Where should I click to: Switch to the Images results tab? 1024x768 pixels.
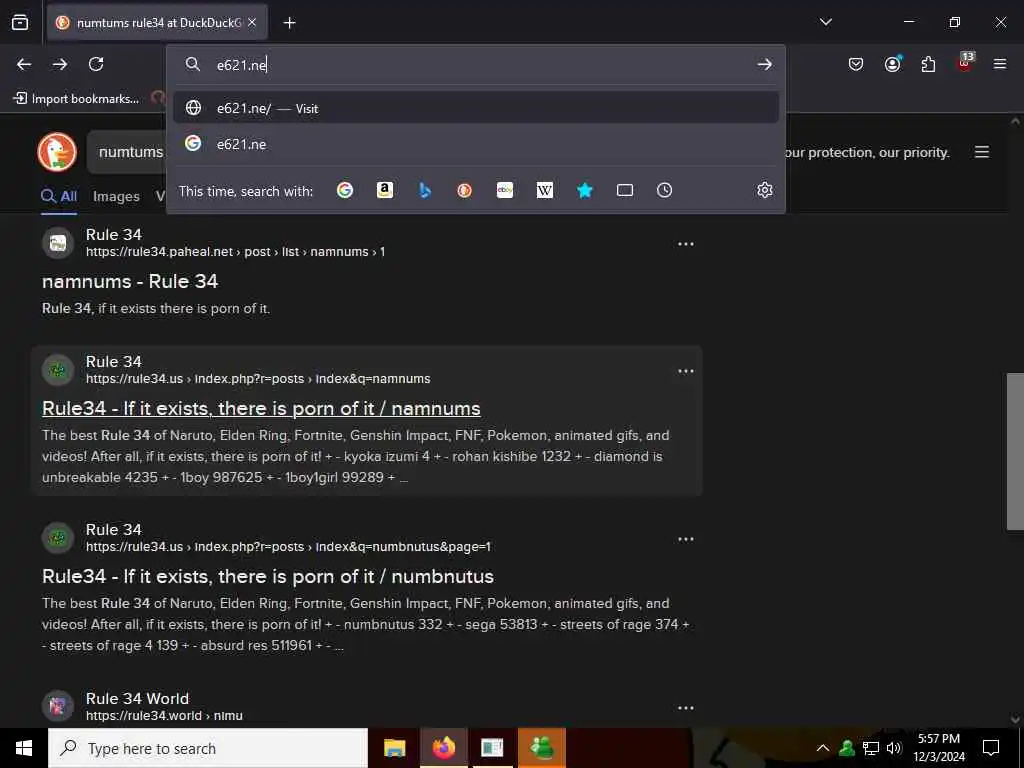pyautogui.click(x=116, y=196)
